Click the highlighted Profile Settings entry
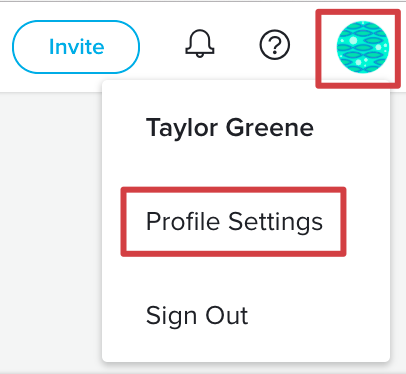 (234, 222)
